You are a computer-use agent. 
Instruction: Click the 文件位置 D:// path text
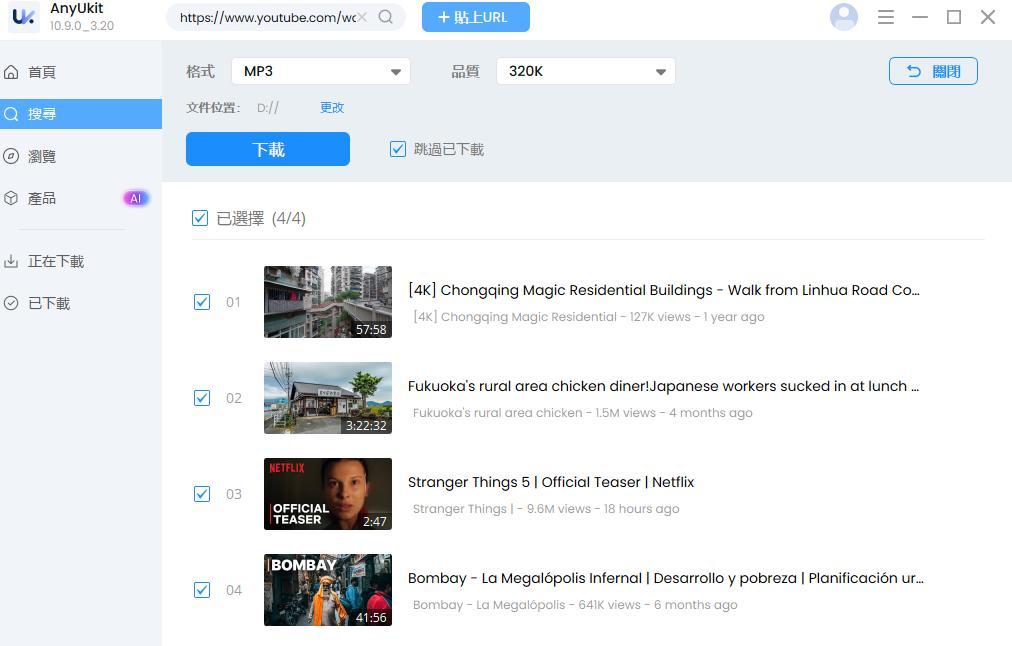point(268,108)
